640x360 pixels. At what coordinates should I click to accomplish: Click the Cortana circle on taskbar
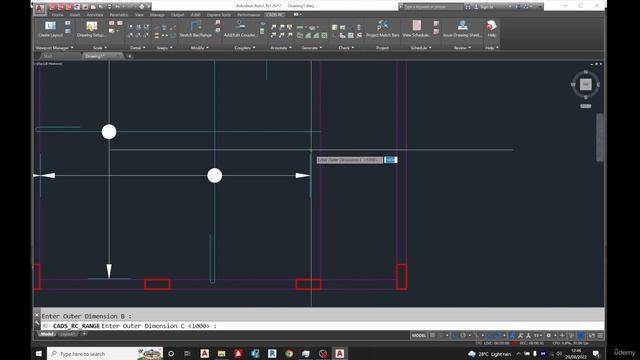[171, 353]
